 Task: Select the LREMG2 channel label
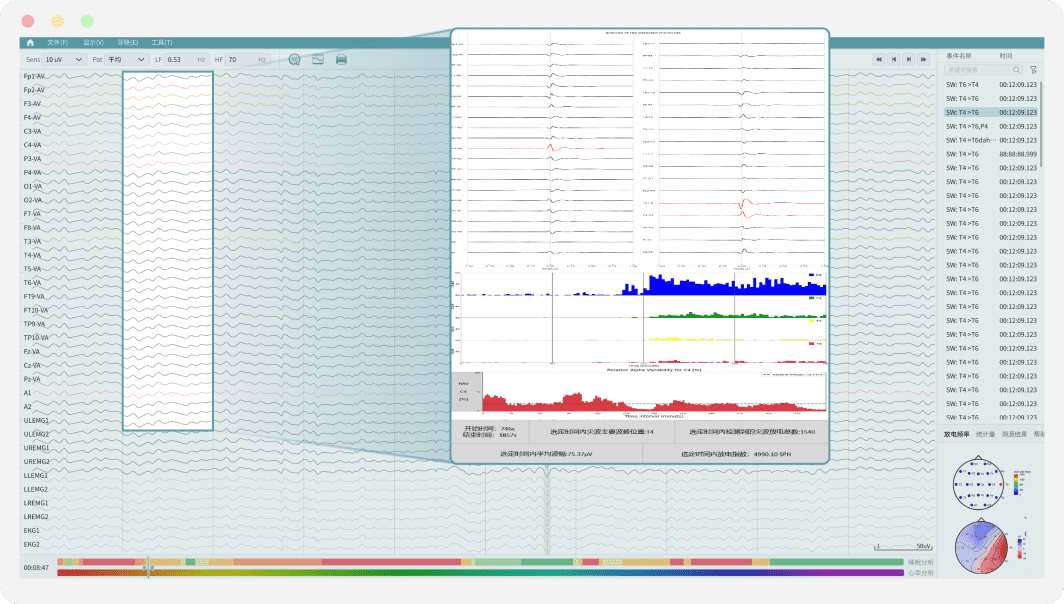pos(36,517)
